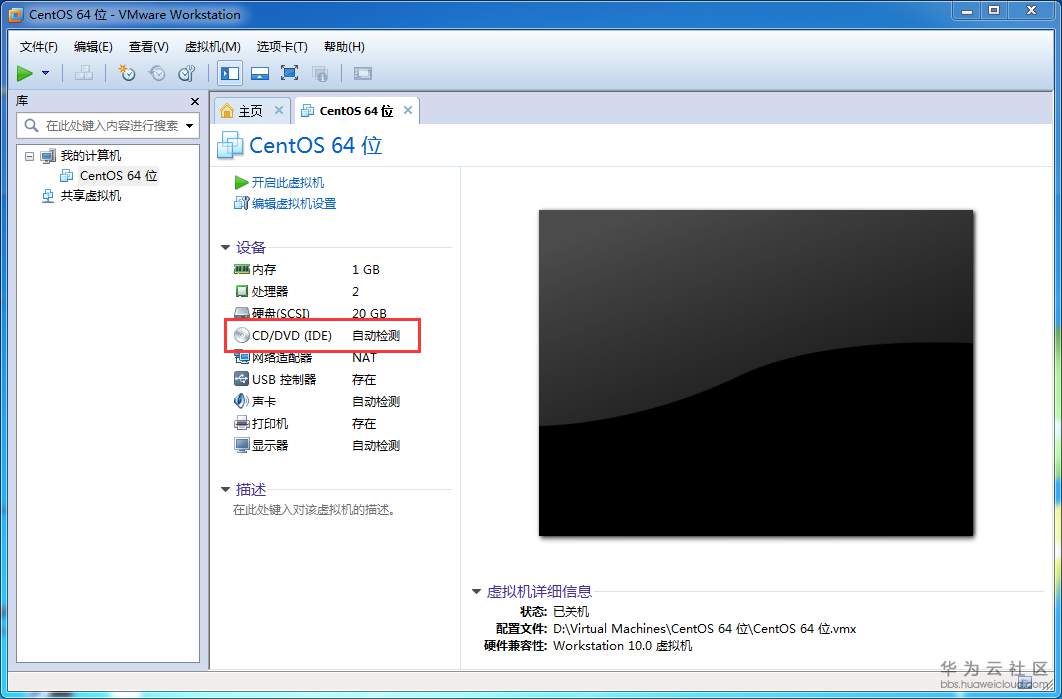Click the 硬盘(SCSI) device row
The height and width of the screenshot is (699, 1062).
(x=318, y=314)
